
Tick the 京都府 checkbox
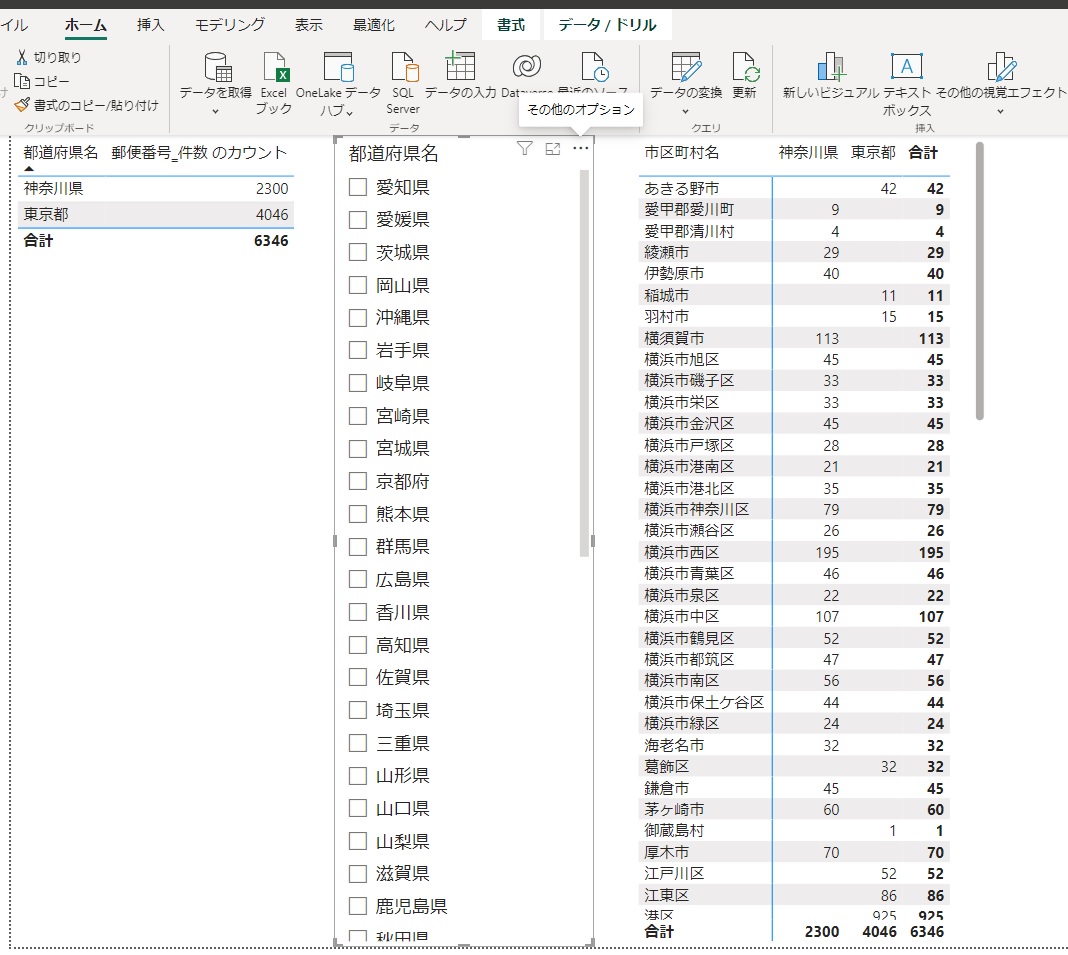click(358, 481)
